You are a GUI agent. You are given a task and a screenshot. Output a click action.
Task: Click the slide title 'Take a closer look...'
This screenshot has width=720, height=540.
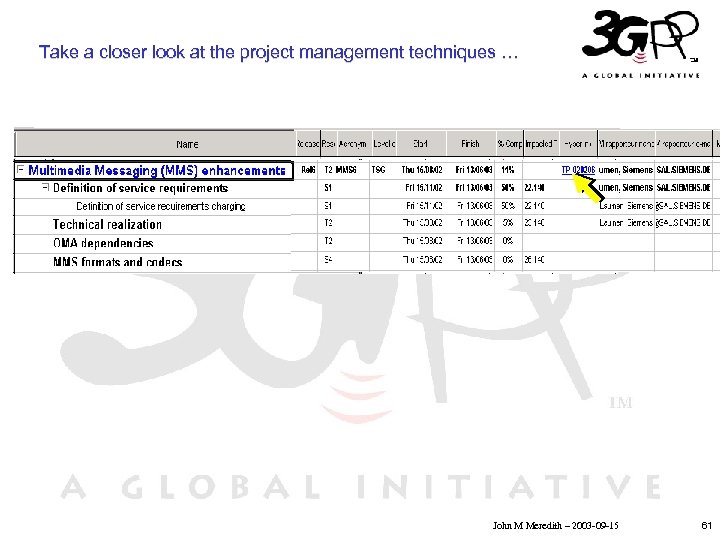[278, 52]
